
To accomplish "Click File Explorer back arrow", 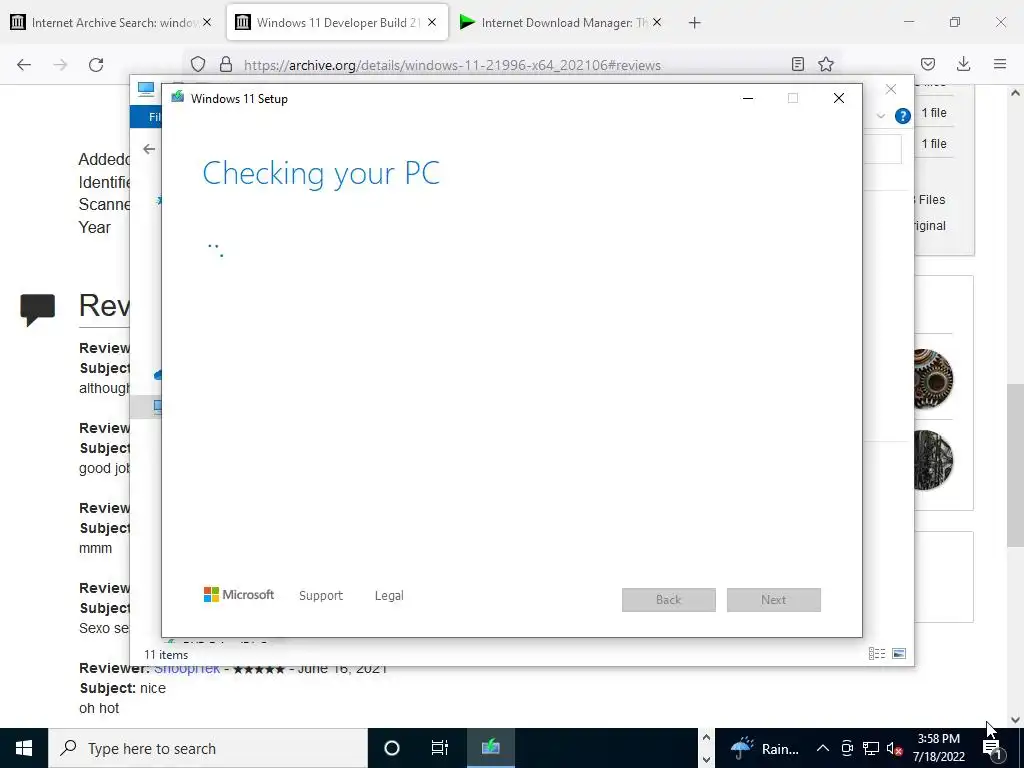I will (x=149, y=150).
